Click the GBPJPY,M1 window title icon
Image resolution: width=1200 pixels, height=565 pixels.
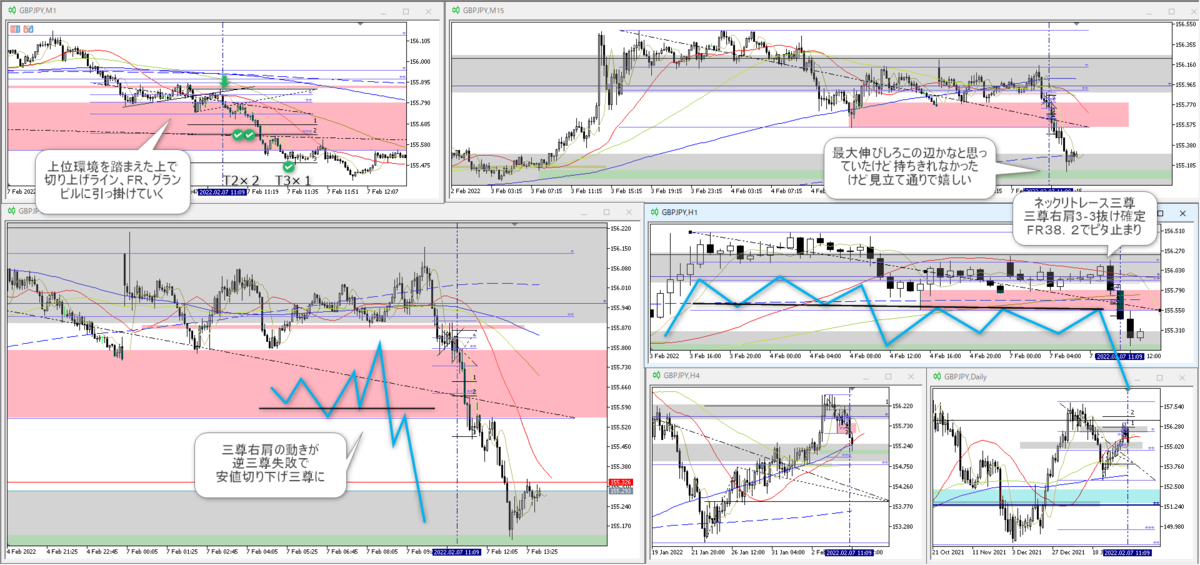click(11, 8)
